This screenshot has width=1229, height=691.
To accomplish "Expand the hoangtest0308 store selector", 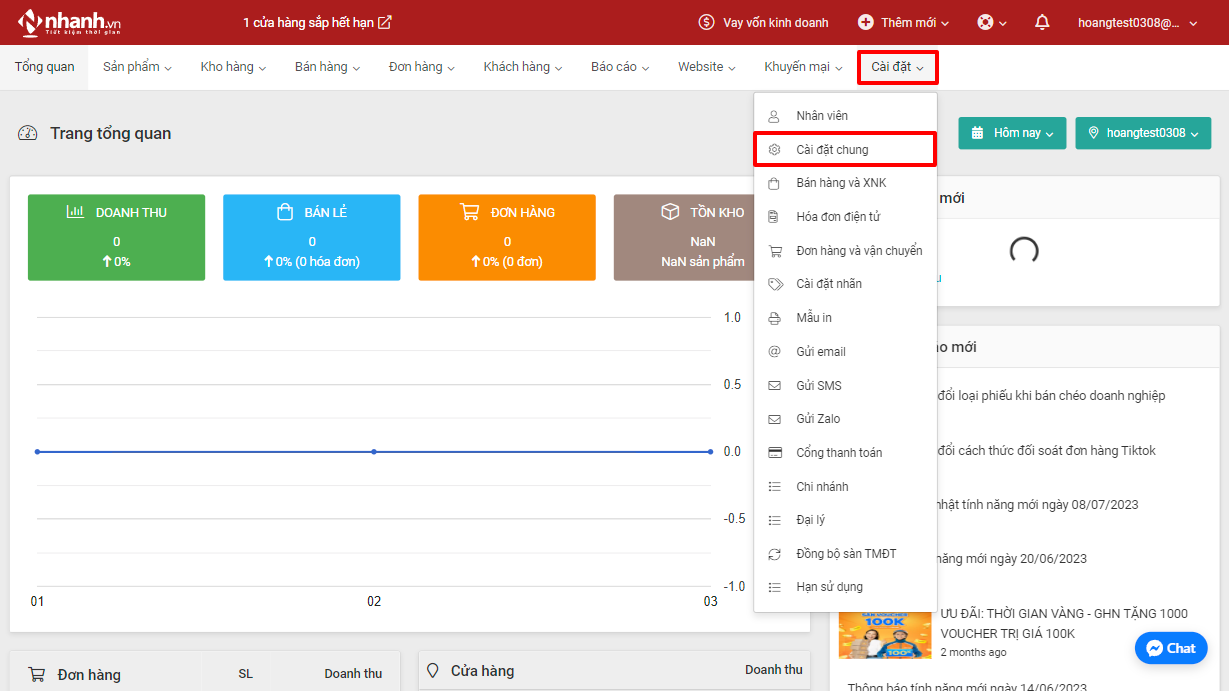I will point(1142,133).
